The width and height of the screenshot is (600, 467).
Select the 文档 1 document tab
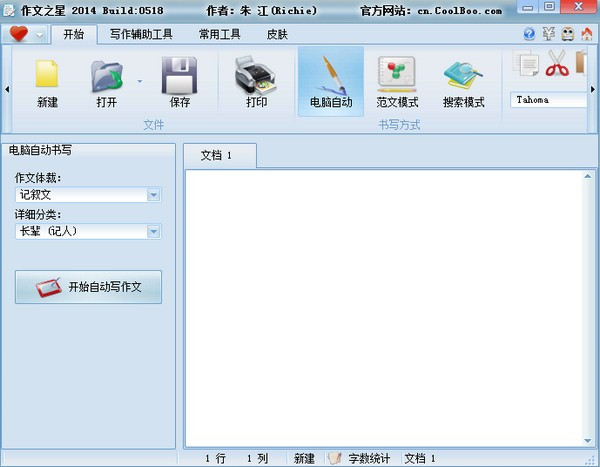(220, 155)
